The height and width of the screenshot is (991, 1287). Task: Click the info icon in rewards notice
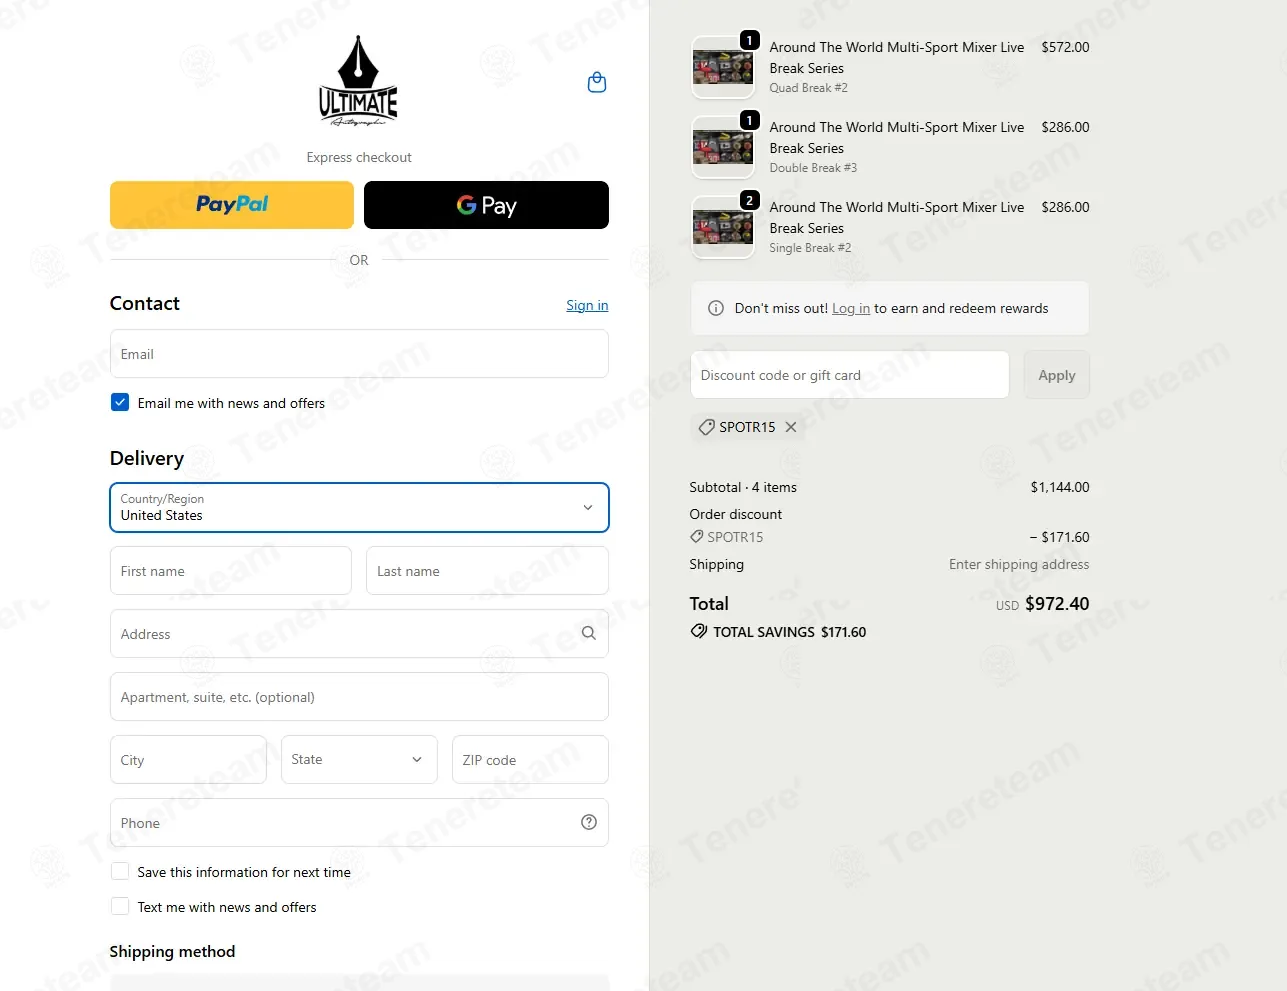point(716,308)
